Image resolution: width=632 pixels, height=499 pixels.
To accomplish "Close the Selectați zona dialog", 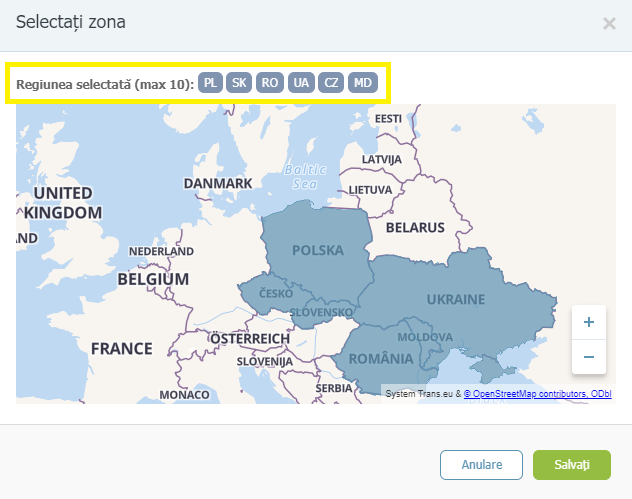I will (609, 23).
